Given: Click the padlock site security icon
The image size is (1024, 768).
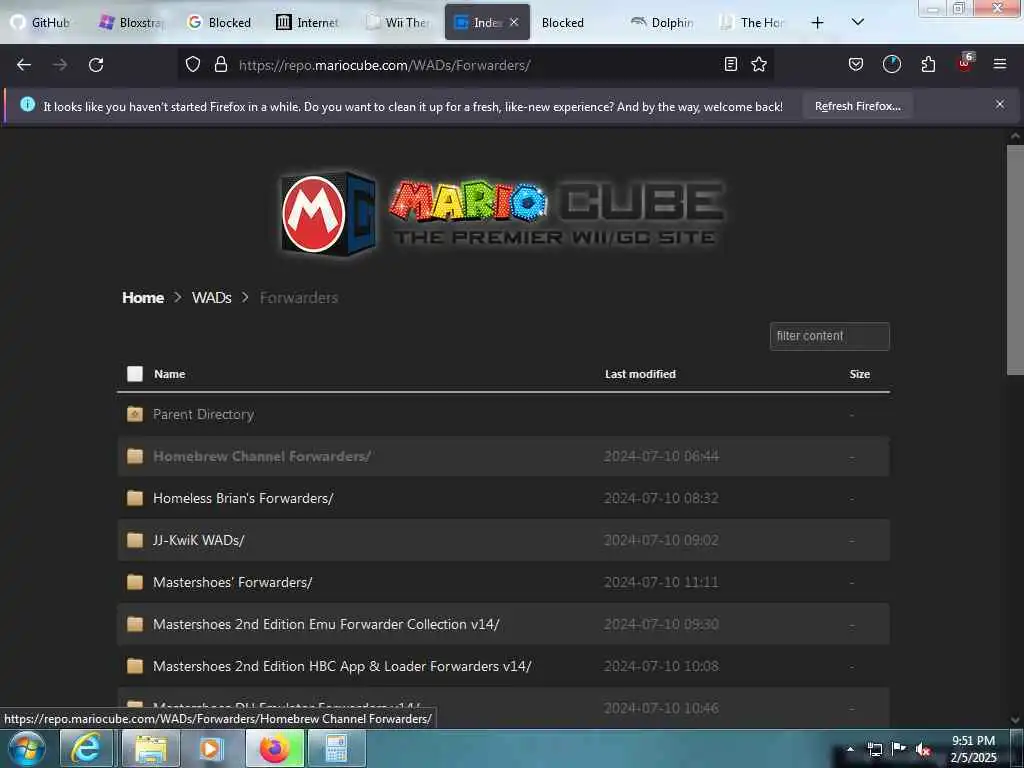Looking at the screenshot, I should [221, 64].
